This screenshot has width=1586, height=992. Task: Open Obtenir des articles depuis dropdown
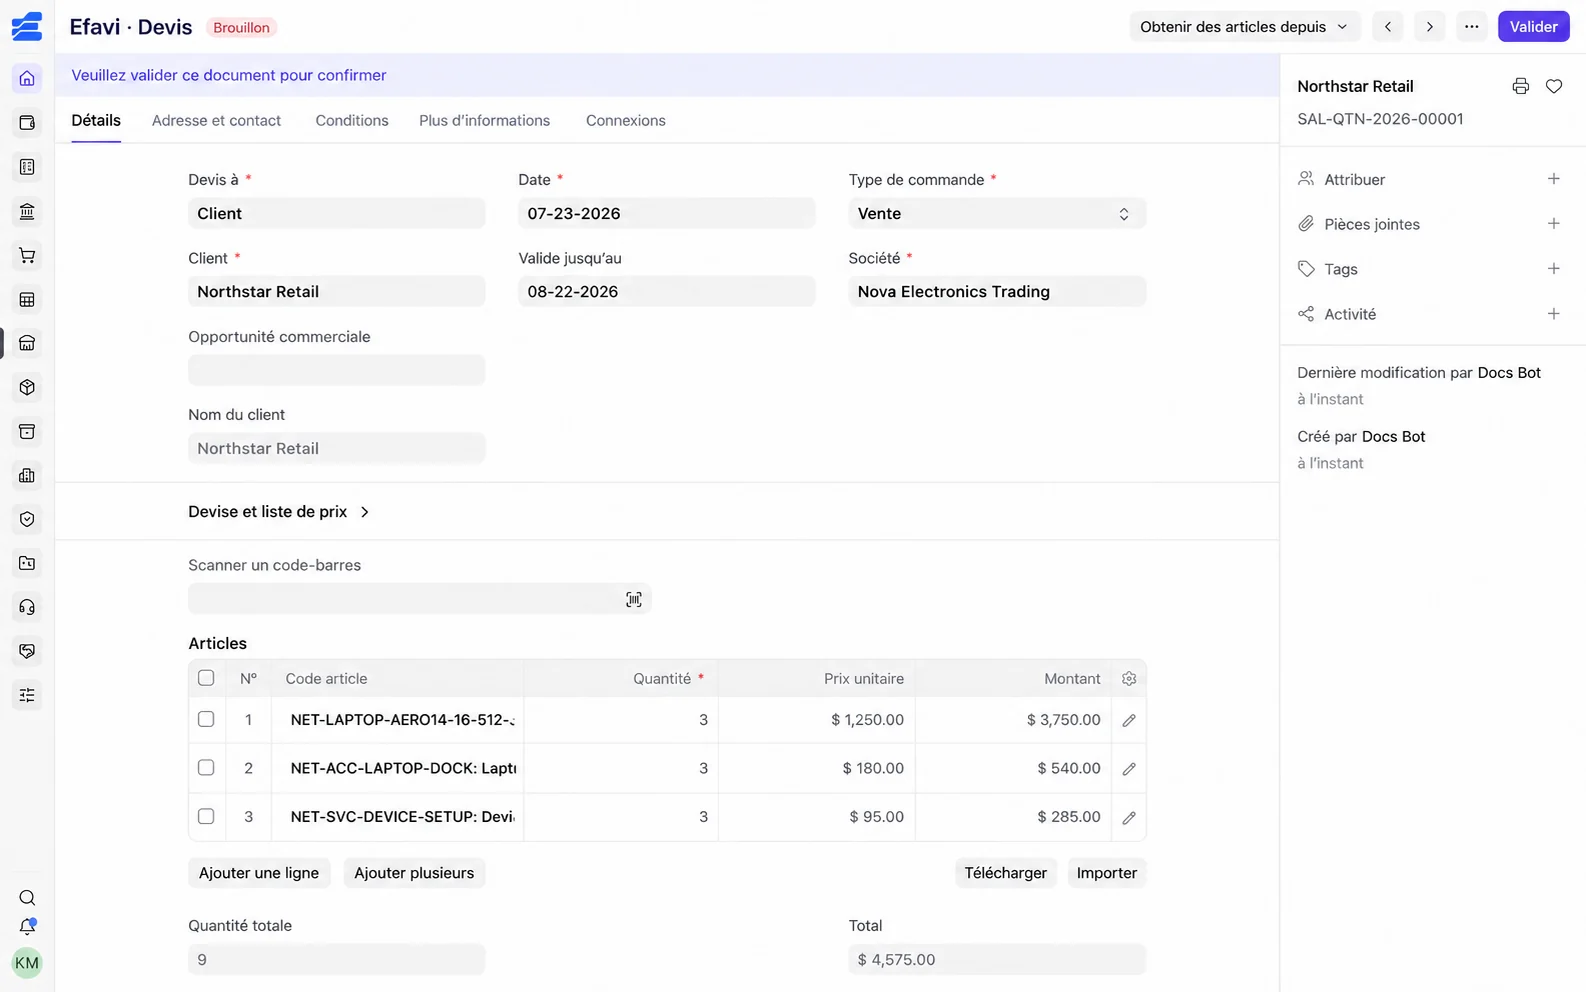(x=1244, y=27)
